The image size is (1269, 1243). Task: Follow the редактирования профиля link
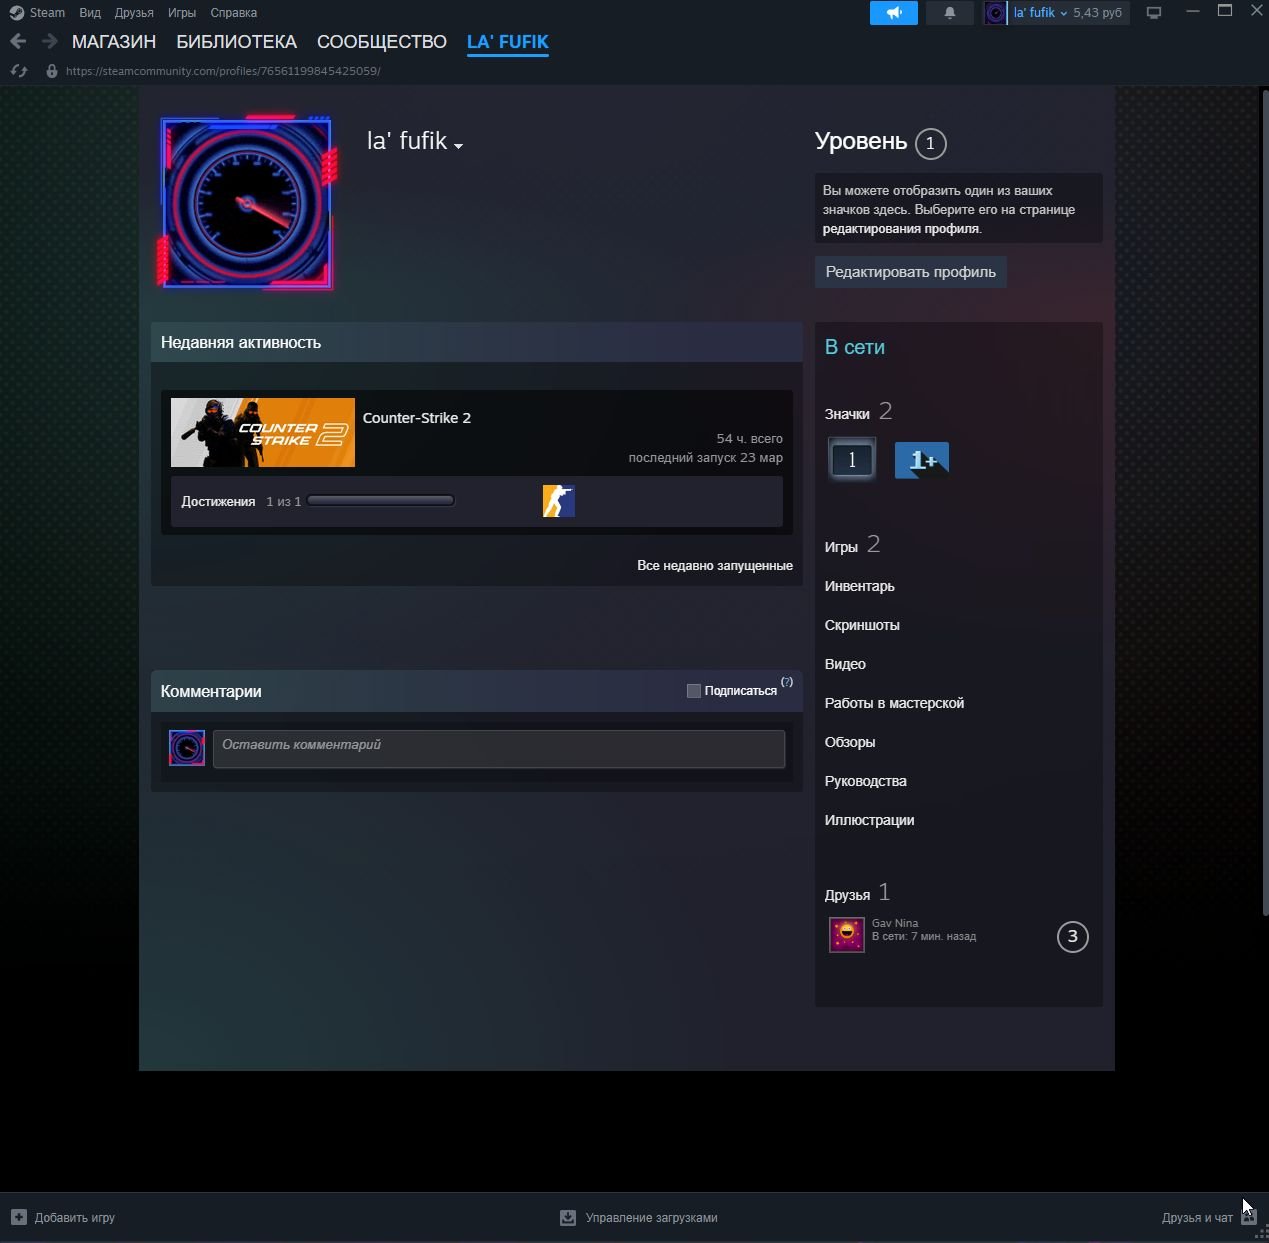[901, 228]
